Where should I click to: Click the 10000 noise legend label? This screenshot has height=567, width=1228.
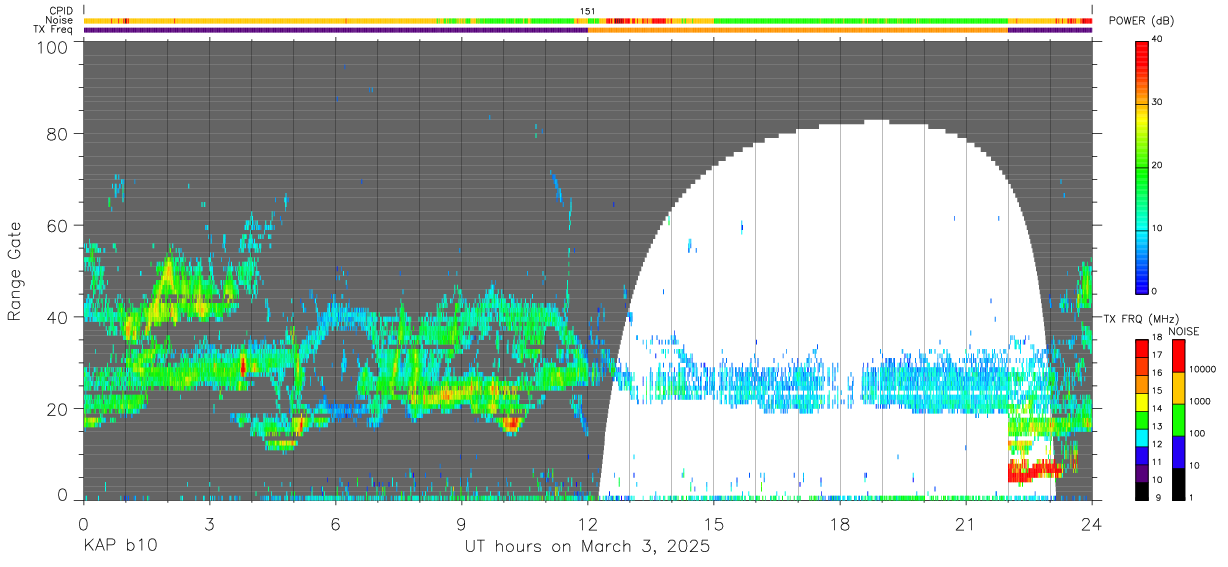click(1201, 370)
